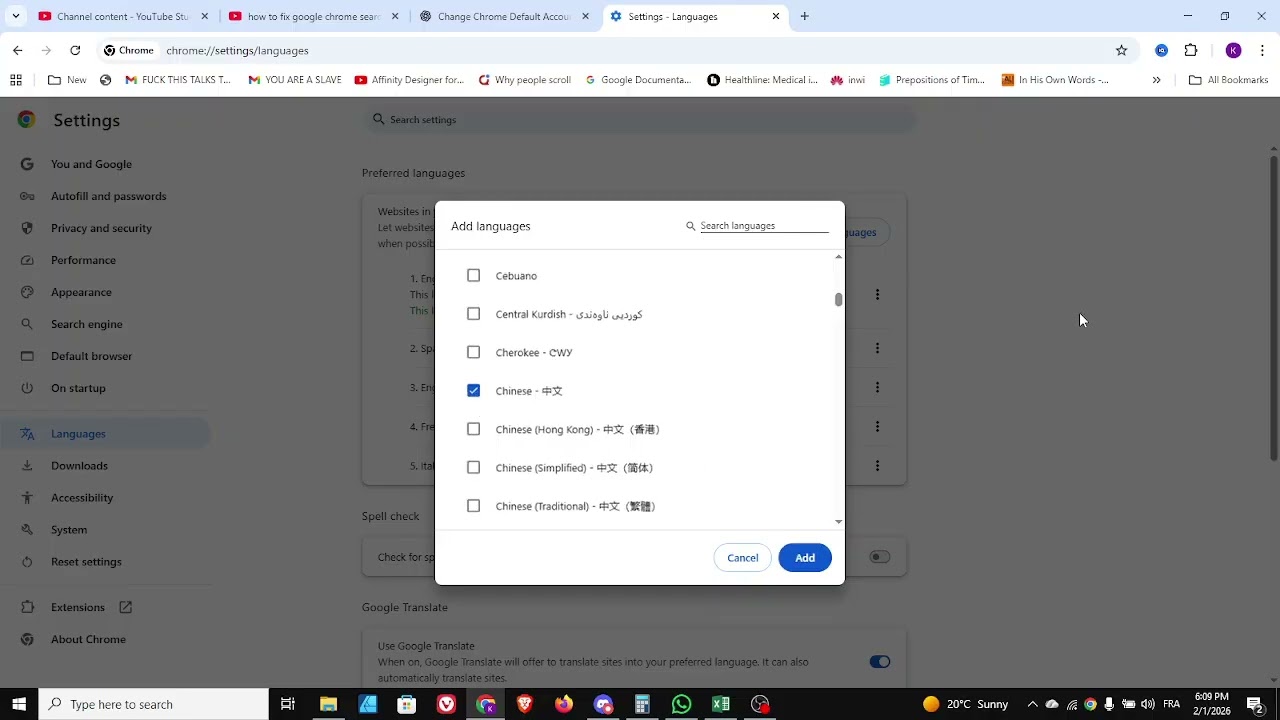Open Why people scroll bookmark

pos(524,80)
